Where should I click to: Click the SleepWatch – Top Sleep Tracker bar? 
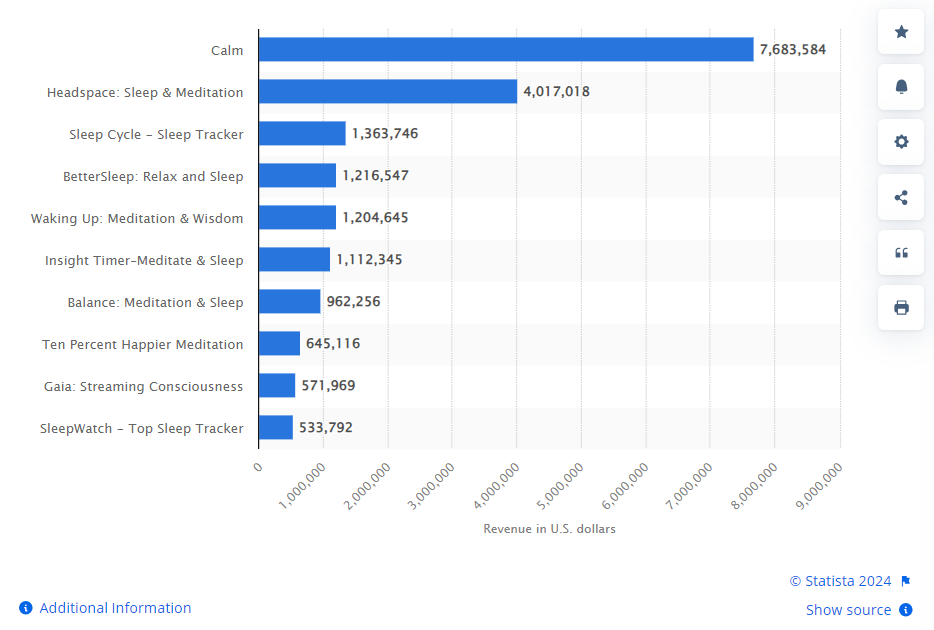(x=276, y=427)
